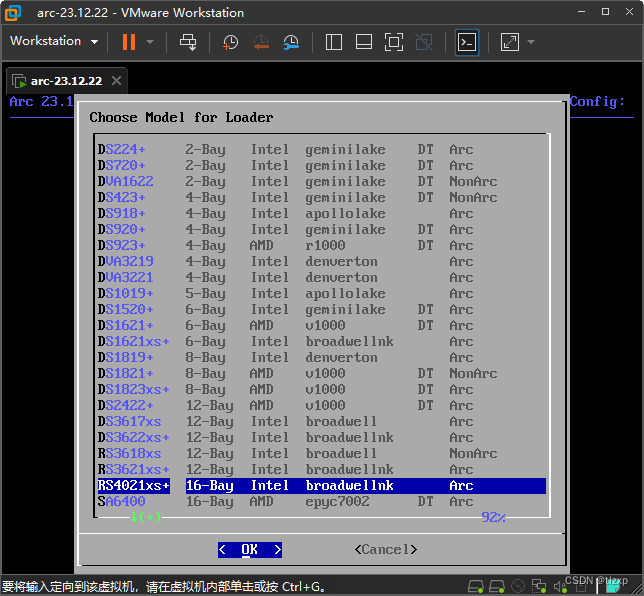Click the 92% scroll position indicator
Screen dimensions: 644x596
click(x=493, y=517)
